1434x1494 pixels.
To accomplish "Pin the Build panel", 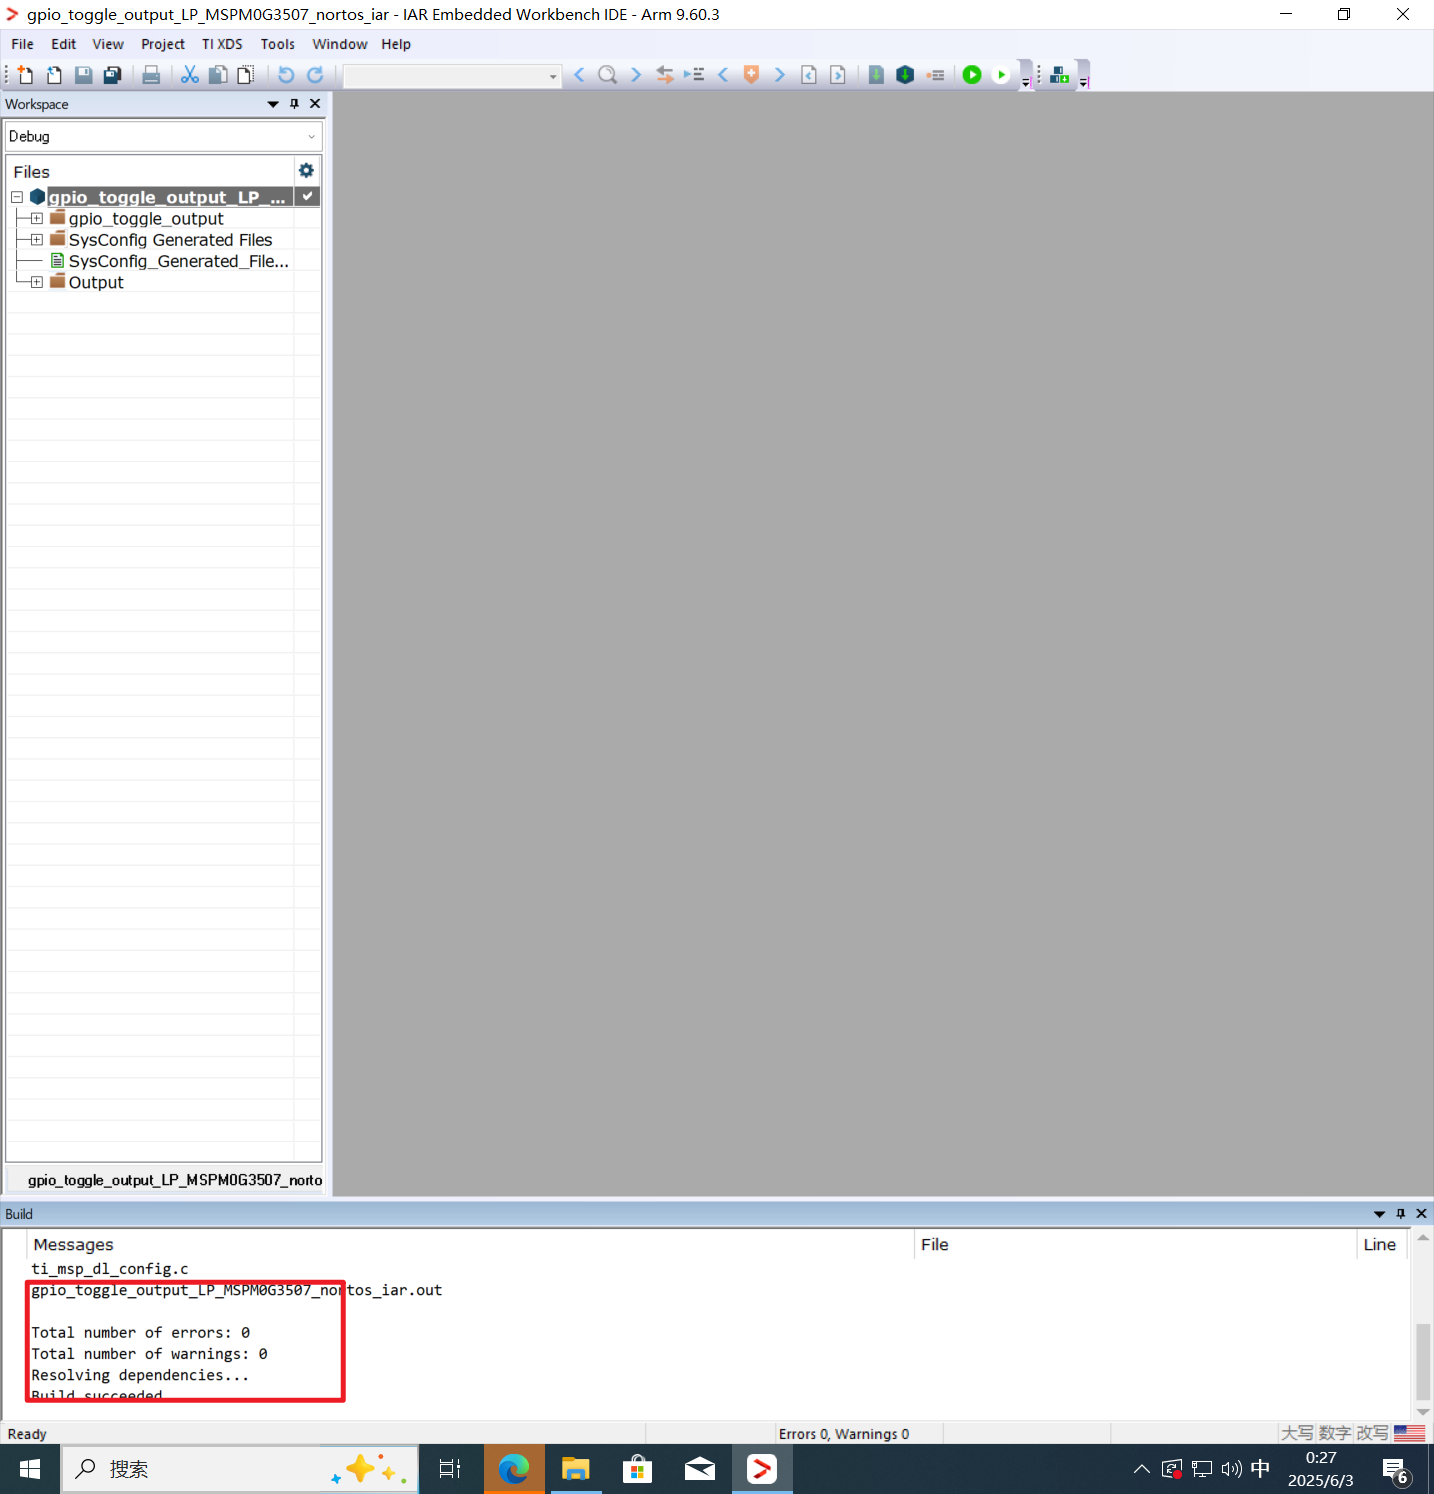I will pyautogui.click(x=1401, y=1214).
